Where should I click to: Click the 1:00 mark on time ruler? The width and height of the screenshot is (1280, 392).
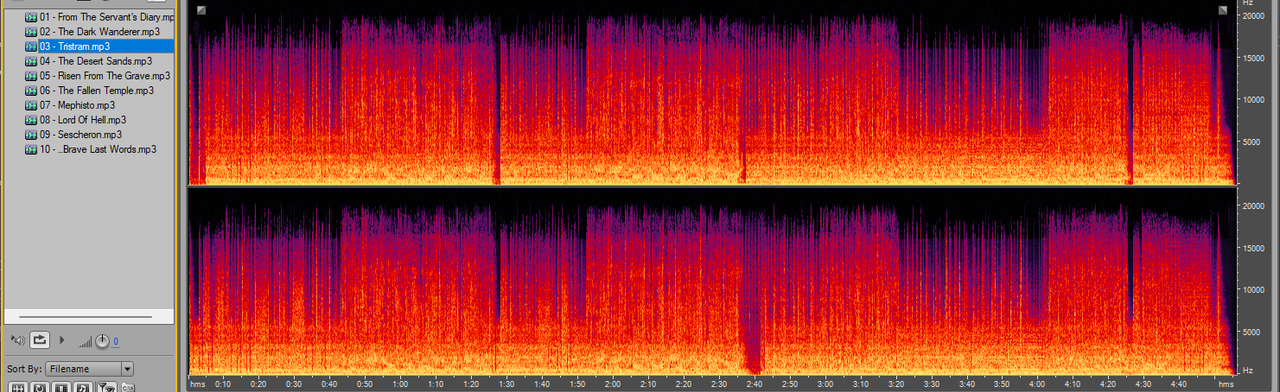coord(400,384)
